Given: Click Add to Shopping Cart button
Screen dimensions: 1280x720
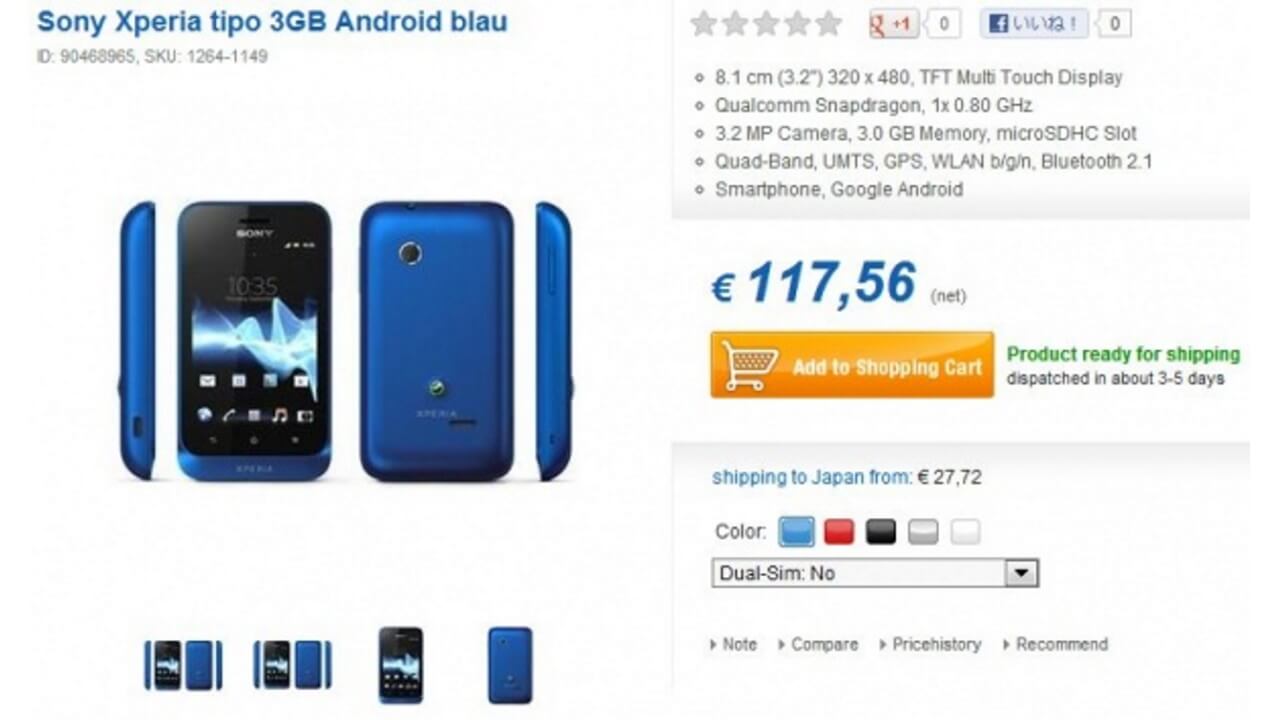Looking at the screenshot, I should coord(852,365).
